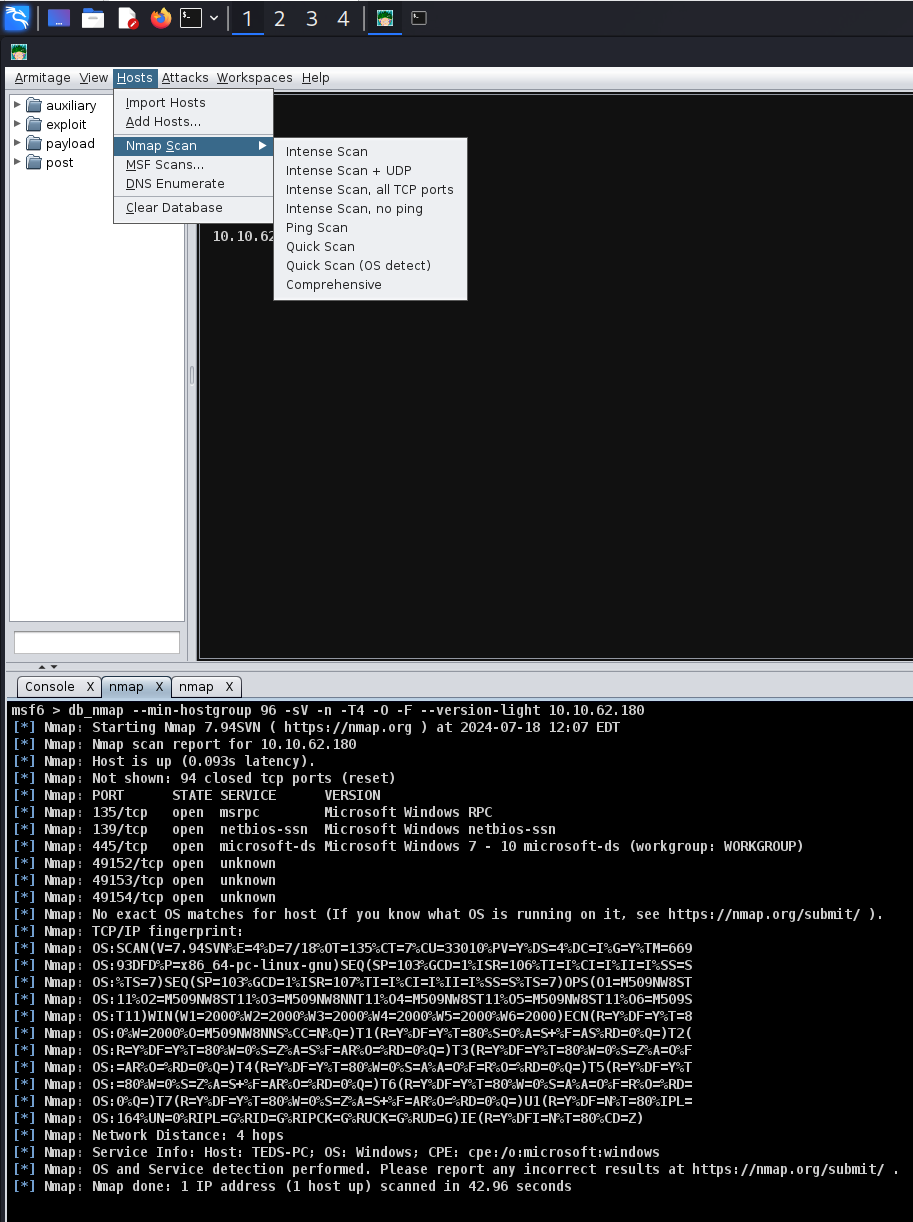Close the first nmap tab

tap(159, 687)
